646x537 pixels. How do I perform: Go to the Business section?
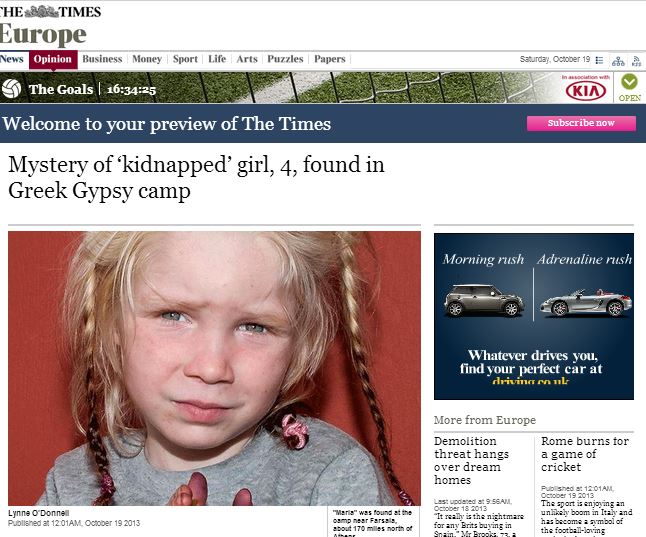102,59
